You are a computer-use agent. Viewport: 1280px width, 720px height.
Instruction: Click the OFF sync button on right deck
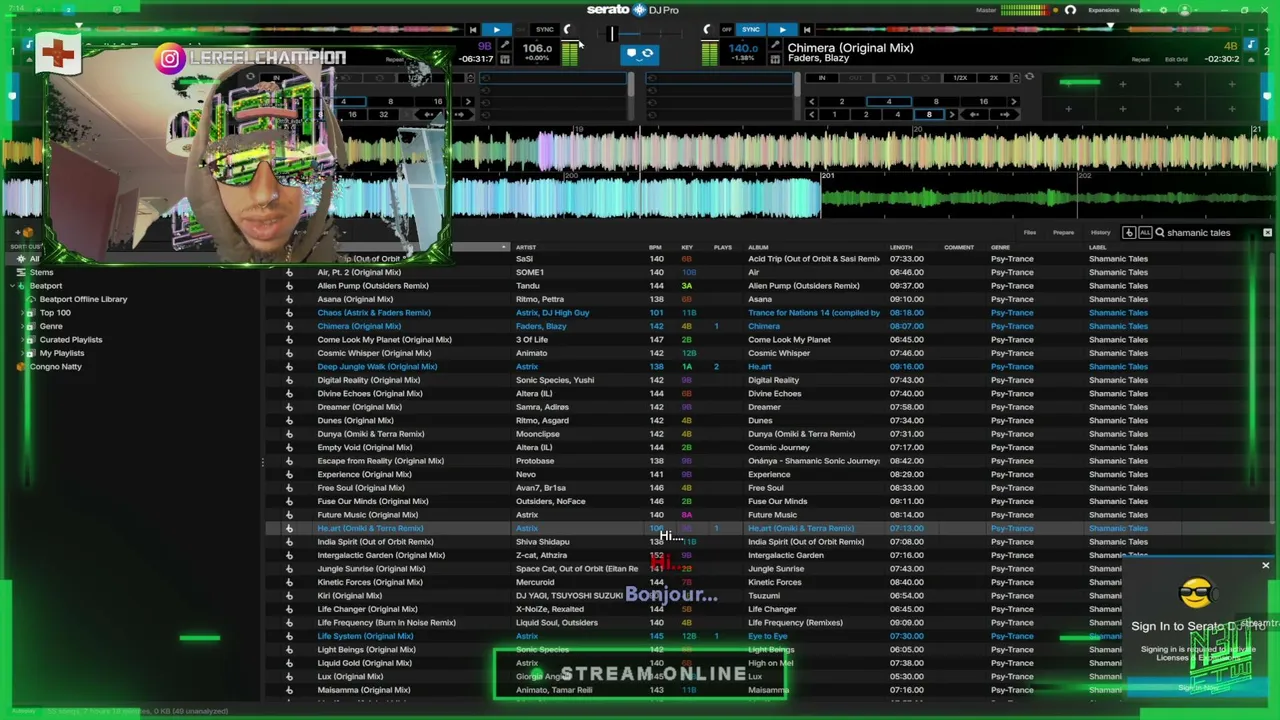pyautogui.click(x=727, y=30)
